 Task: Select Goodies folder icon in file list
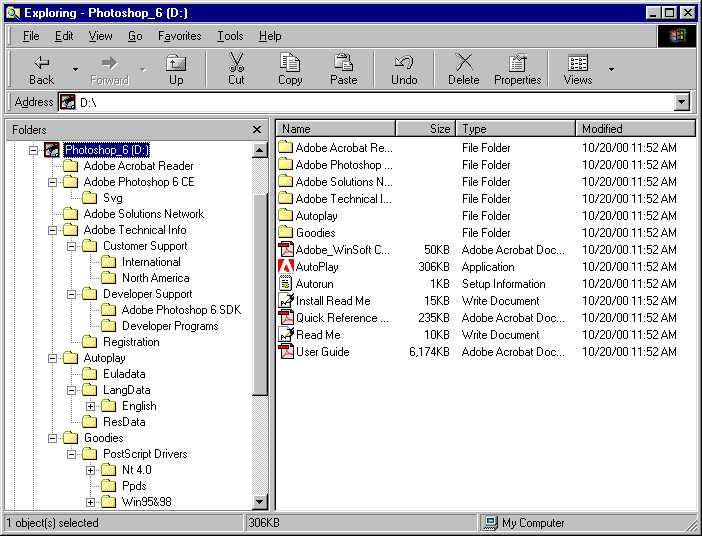point(286,232)
